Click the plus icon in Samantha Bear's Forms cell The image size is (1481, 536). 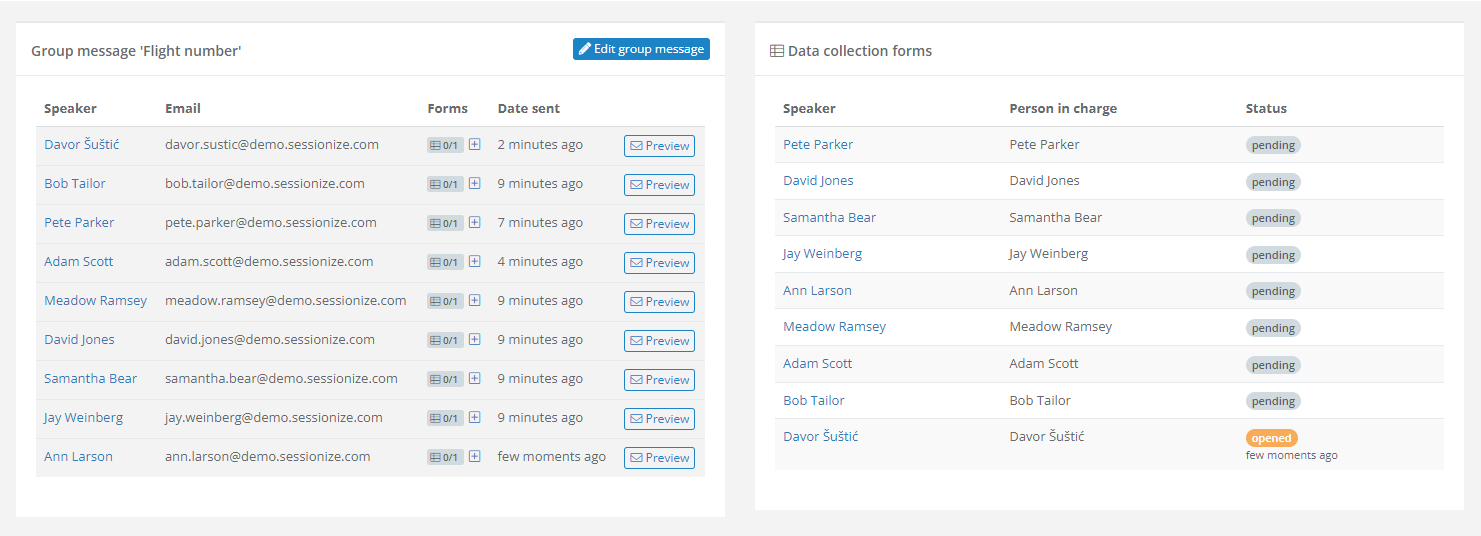click(475, 379)
